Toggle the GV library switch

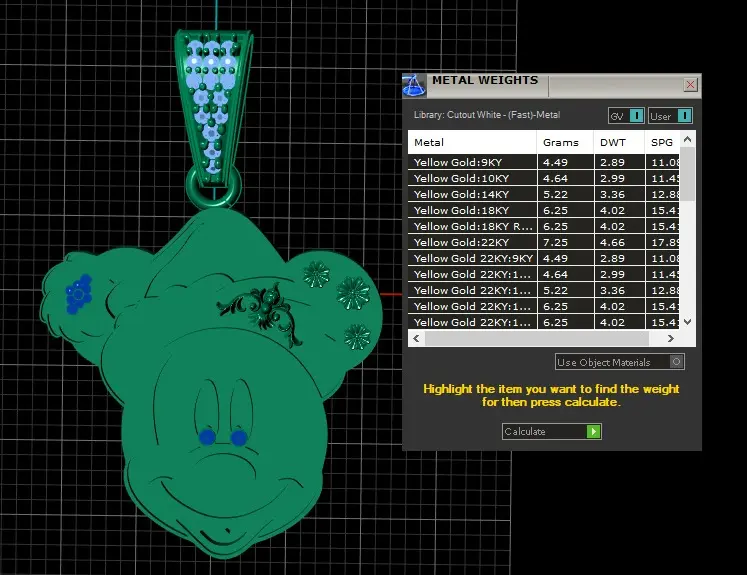click(x=626, y=116)
